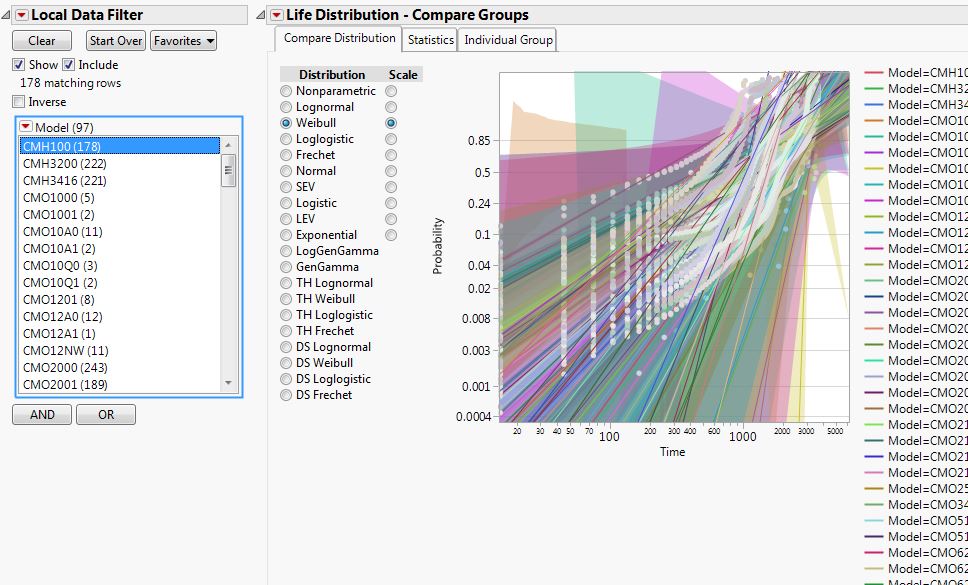The width and height of the screenshot is (968, 585).
Task: Click the first legend line swatch Model=CMH10
Action: click(874, 73)
